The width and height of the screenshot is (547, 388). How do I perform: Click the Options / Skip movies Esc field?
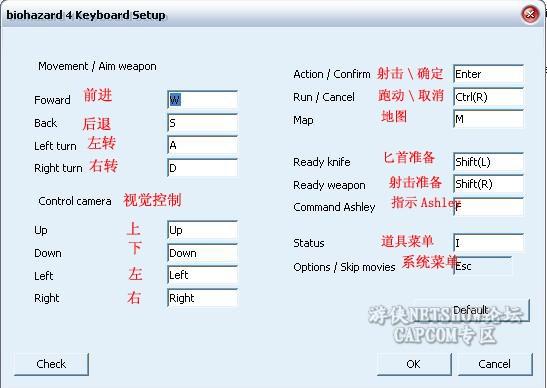click(483, 266)
